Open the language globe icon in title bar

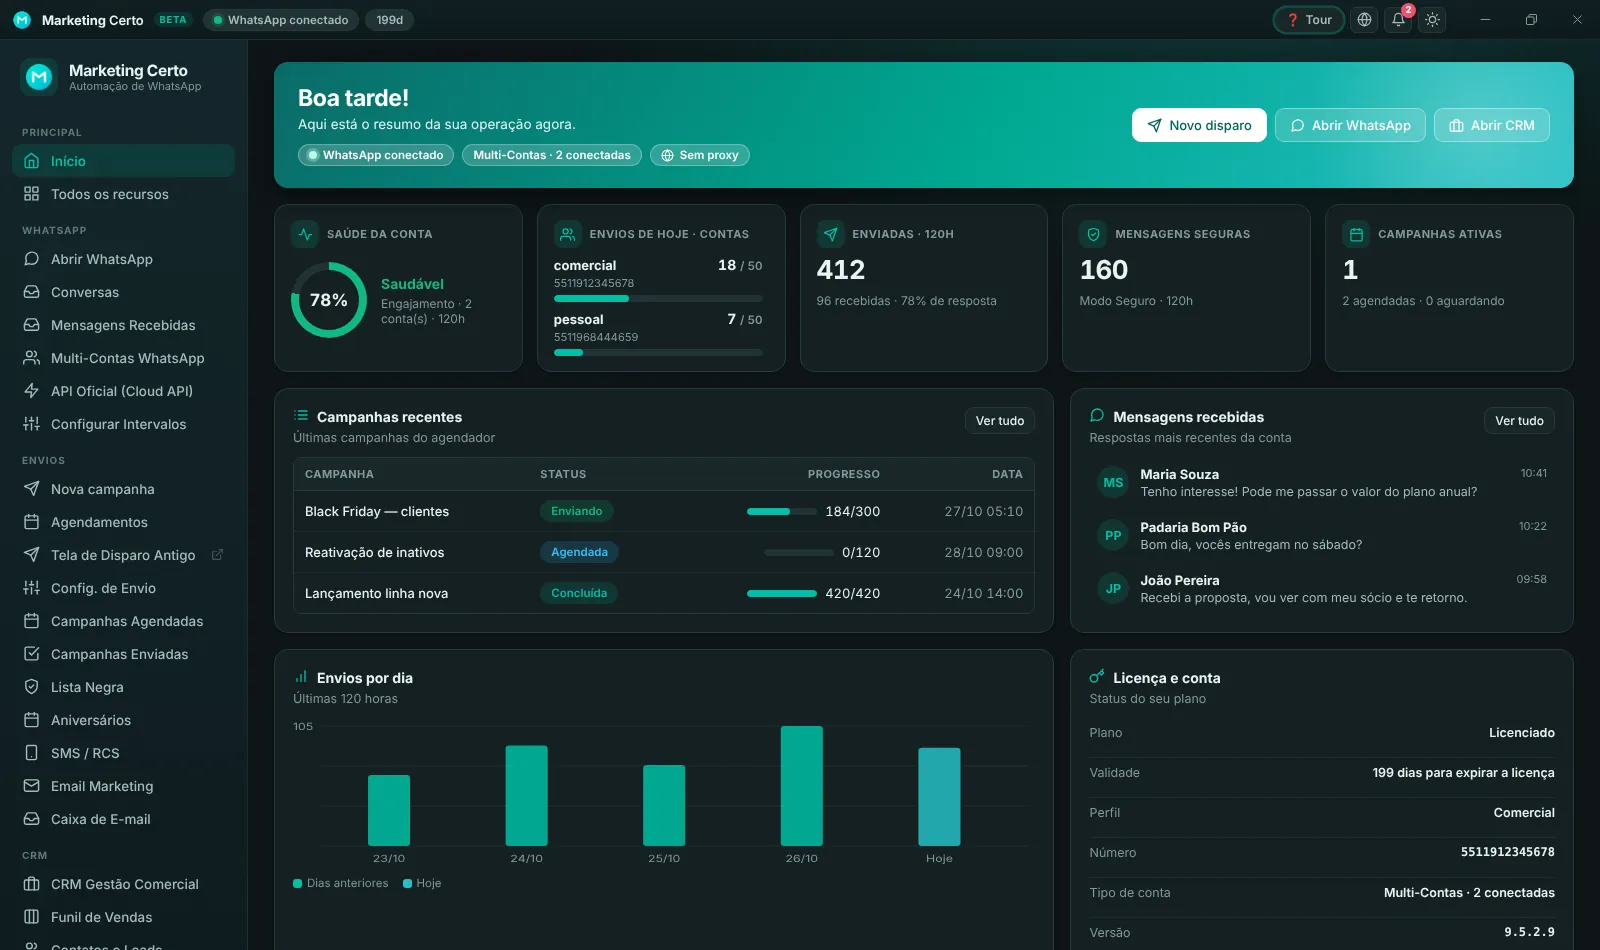click(x=1364, y=20)
